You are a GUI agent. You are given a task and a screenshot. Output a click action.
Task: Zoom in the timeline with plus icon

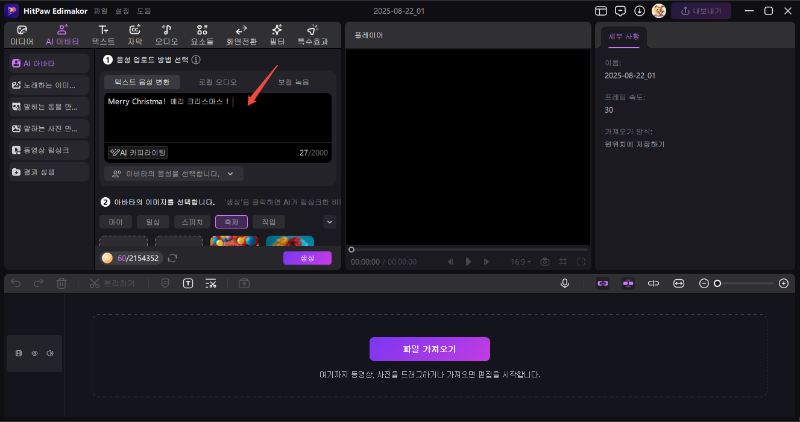point(784,283)
